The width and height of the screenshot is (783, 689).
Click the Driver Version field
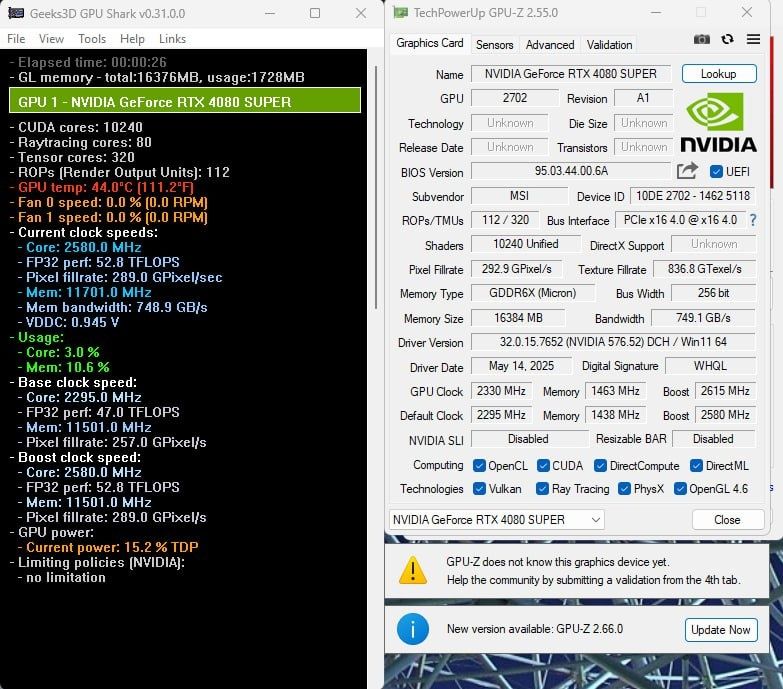coord(613,342)
